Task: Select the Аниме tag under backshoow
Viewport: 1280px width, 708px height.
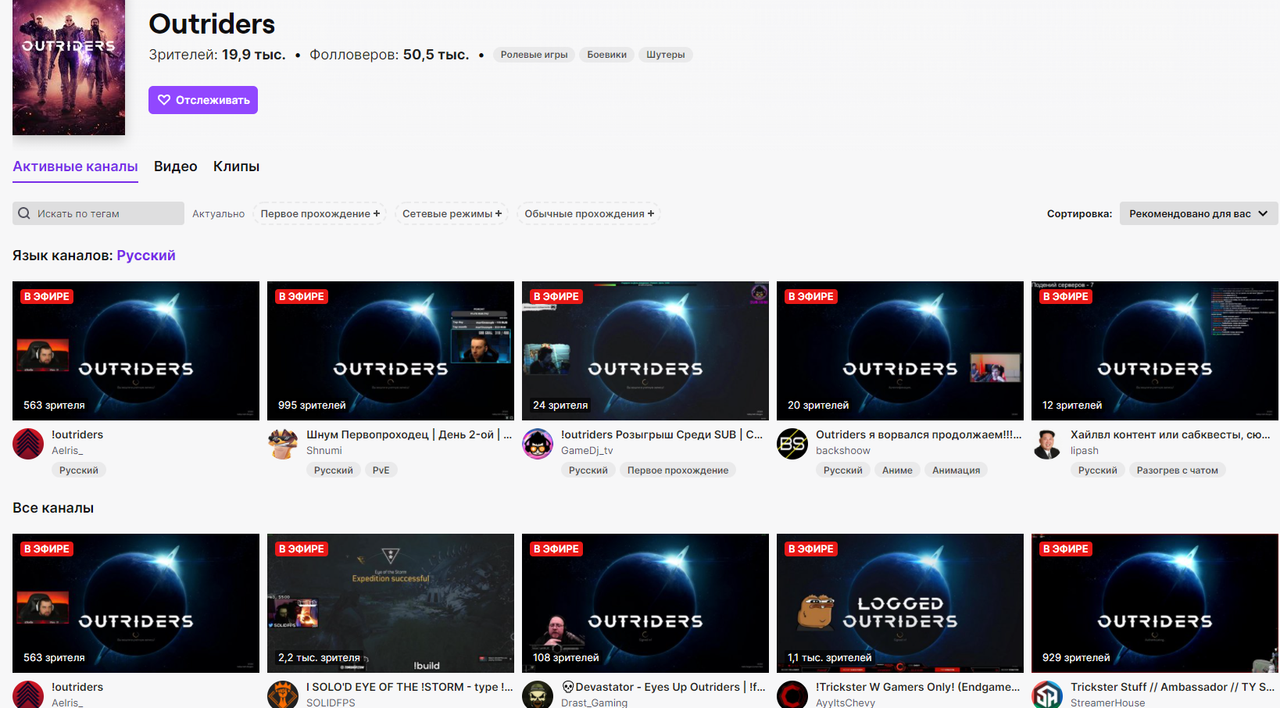Action: (897, 470)
